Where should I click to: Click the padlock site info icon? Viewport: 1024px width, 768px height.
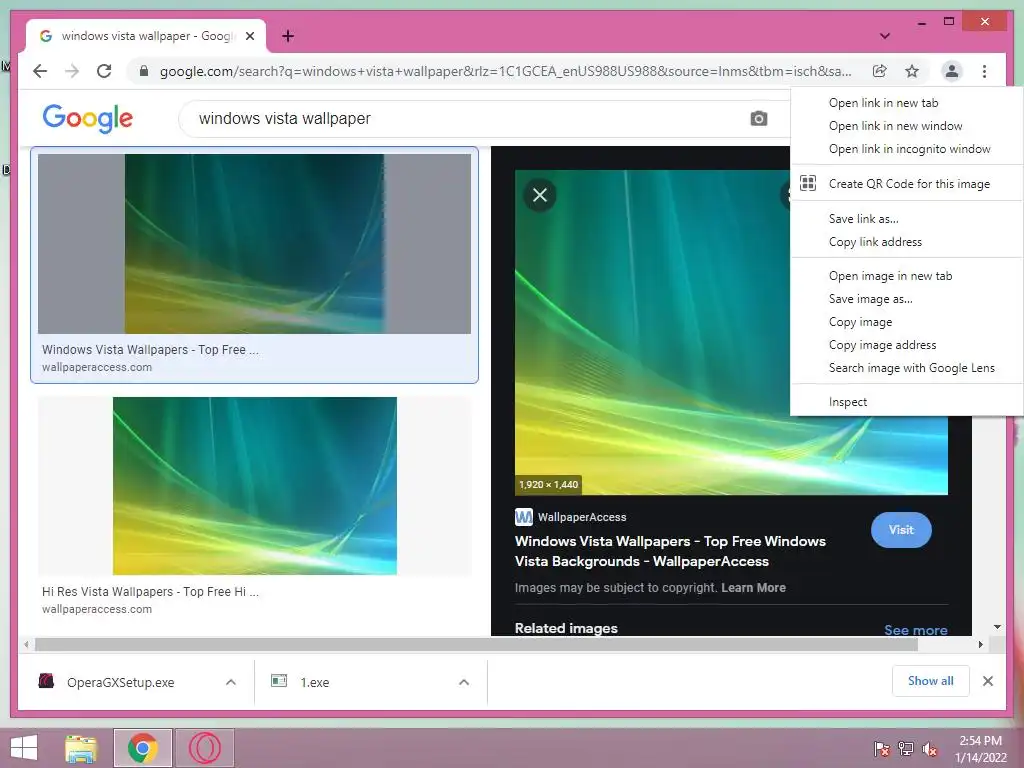(144, 71)
